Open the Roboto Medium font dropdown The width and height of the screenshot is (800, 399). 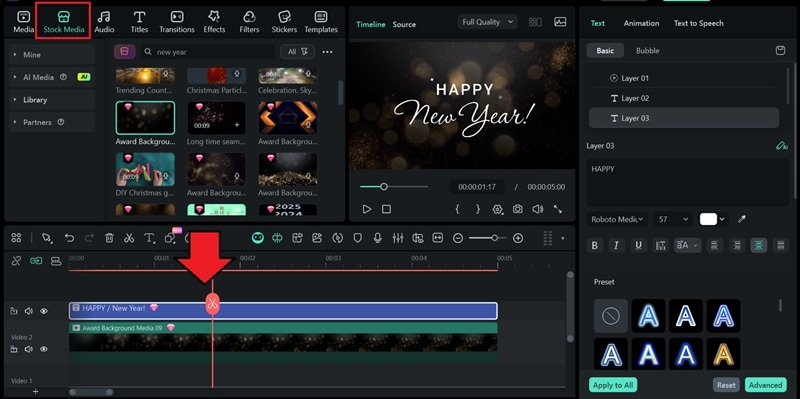(617, 219)
